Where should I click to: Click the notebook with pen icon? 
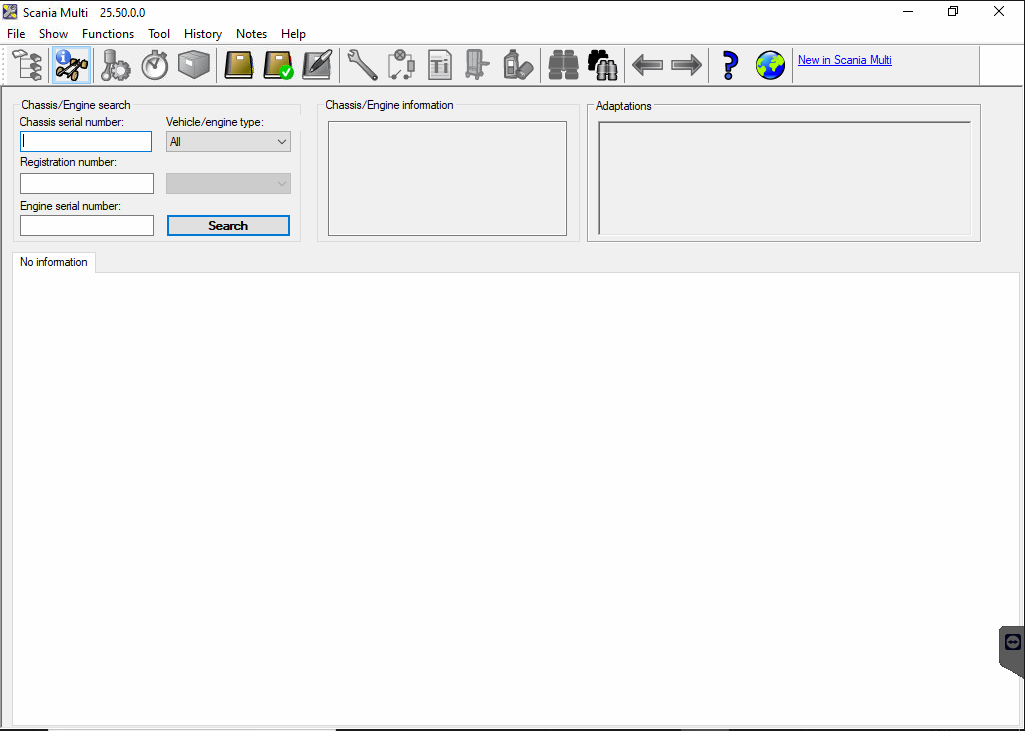[317, 66]
